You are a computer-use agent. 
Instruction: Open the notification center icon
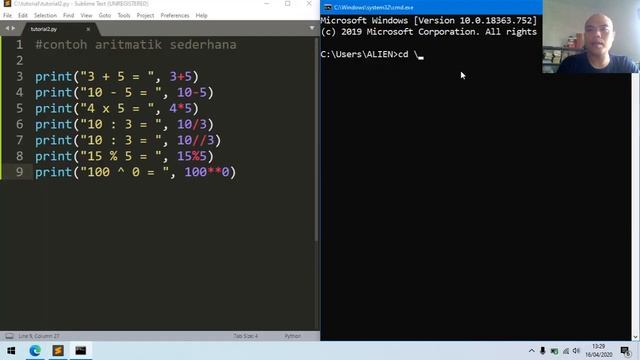click(625, 351)
